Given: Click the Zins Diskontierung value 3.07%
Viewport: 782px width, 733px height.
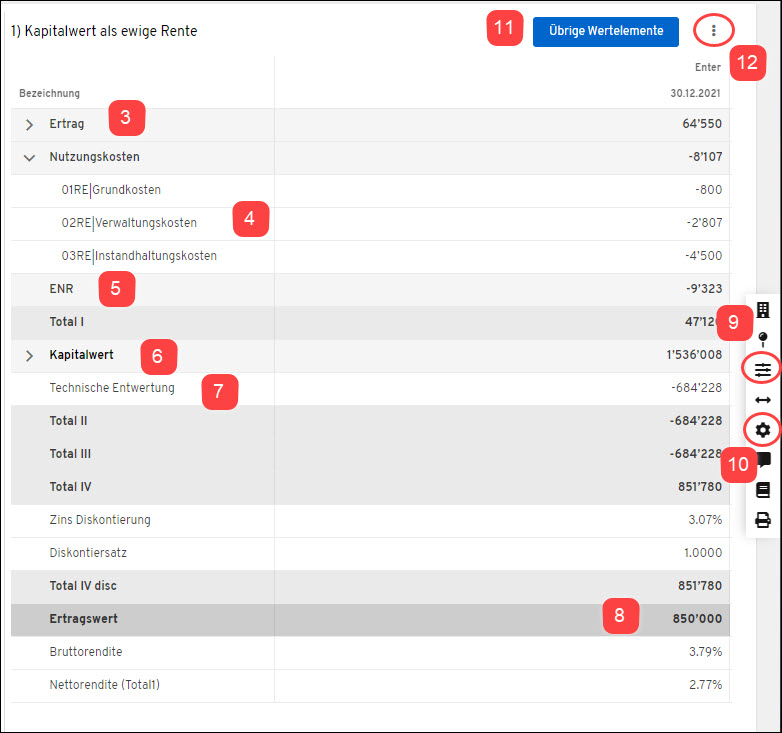Looking at the screenshot, I should pyautogui.click(x=704, y=520).
